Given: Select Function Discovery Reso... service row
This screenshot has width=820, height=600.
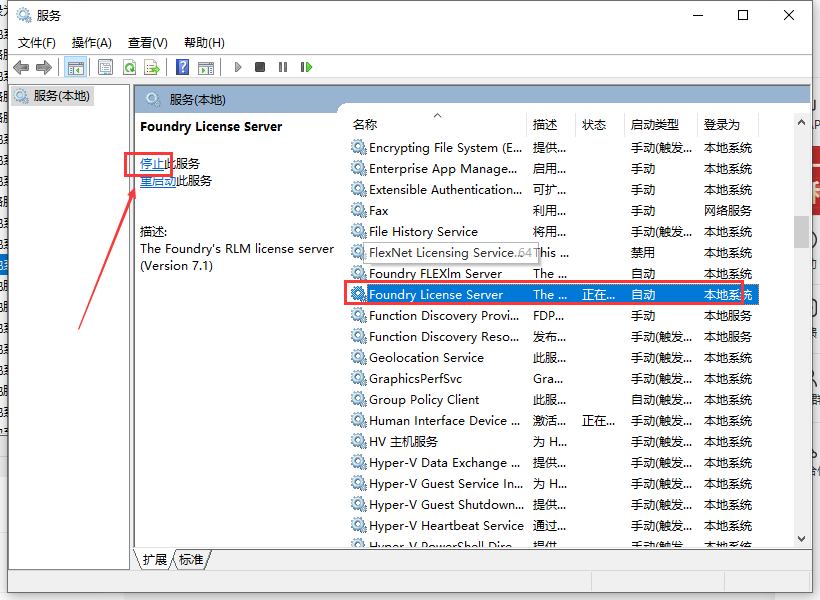Looking at the screenshot, I should 553,336.
